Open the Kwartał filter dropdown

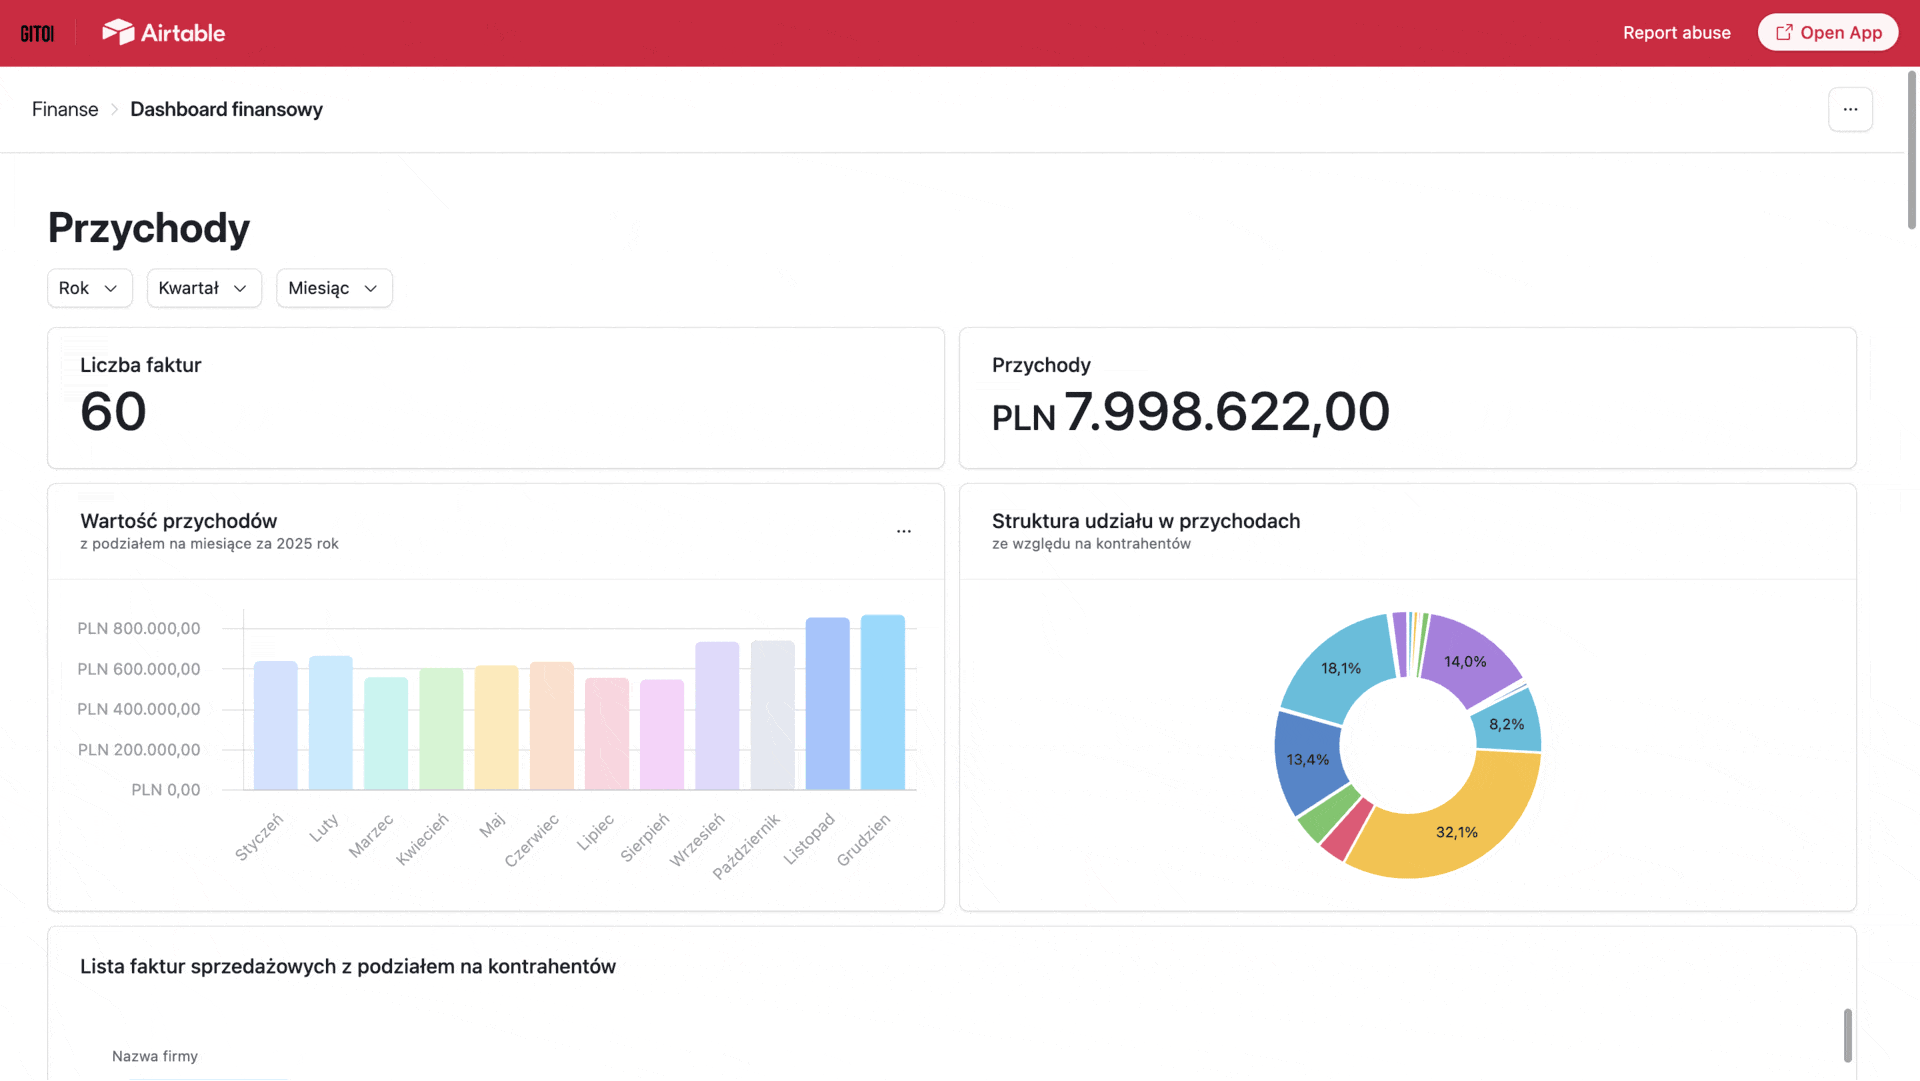tap(203, 288)
